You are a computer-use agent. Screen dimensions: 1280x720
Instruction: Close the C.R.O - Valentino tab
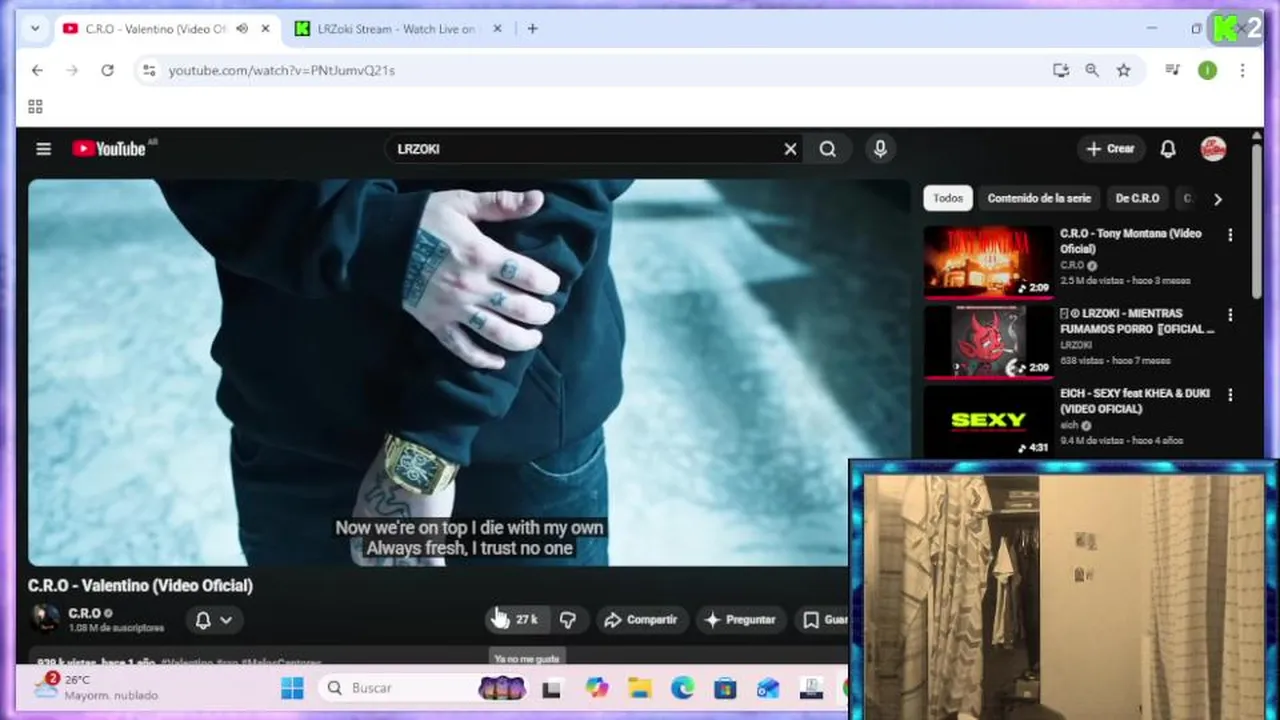pyautogui.click(x=265, y=29)
